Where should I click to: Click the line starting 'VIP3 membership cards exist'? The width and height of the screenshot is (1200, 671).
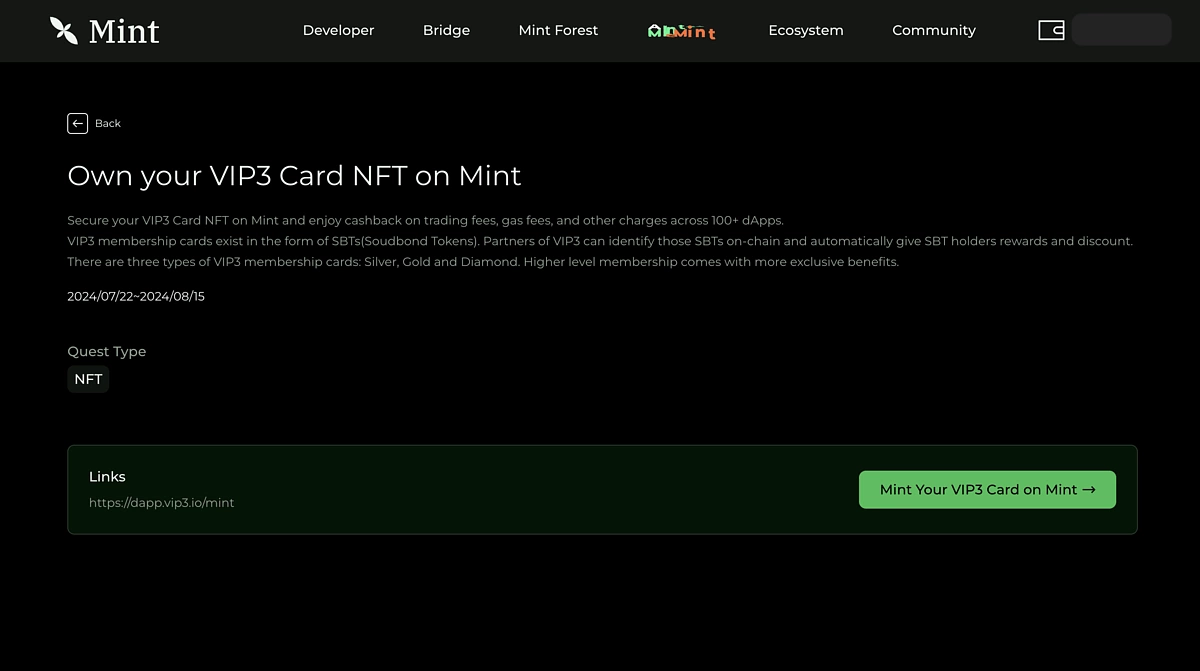600,241
